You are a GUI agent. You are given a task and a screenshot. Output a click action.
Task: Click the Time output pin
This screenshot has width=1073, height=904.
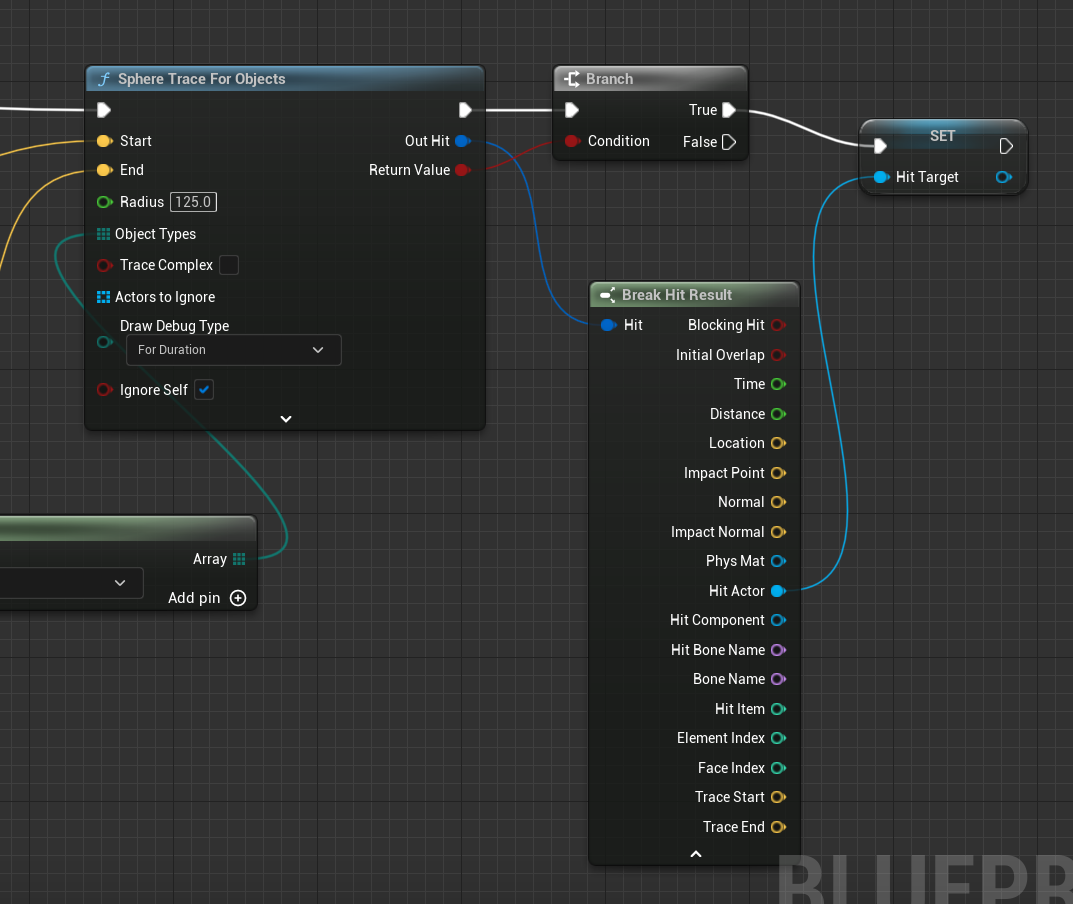tap(779, 384)
